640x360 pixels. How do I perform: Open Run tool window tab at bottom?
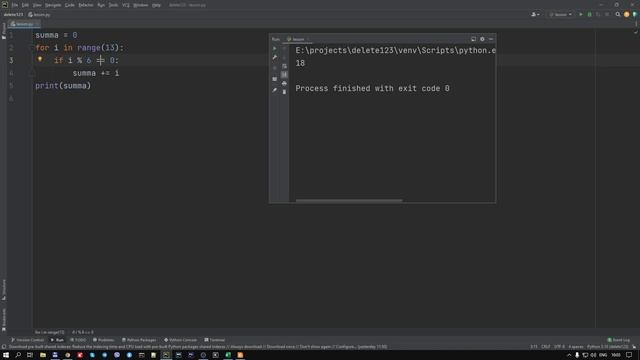(57, 340)
